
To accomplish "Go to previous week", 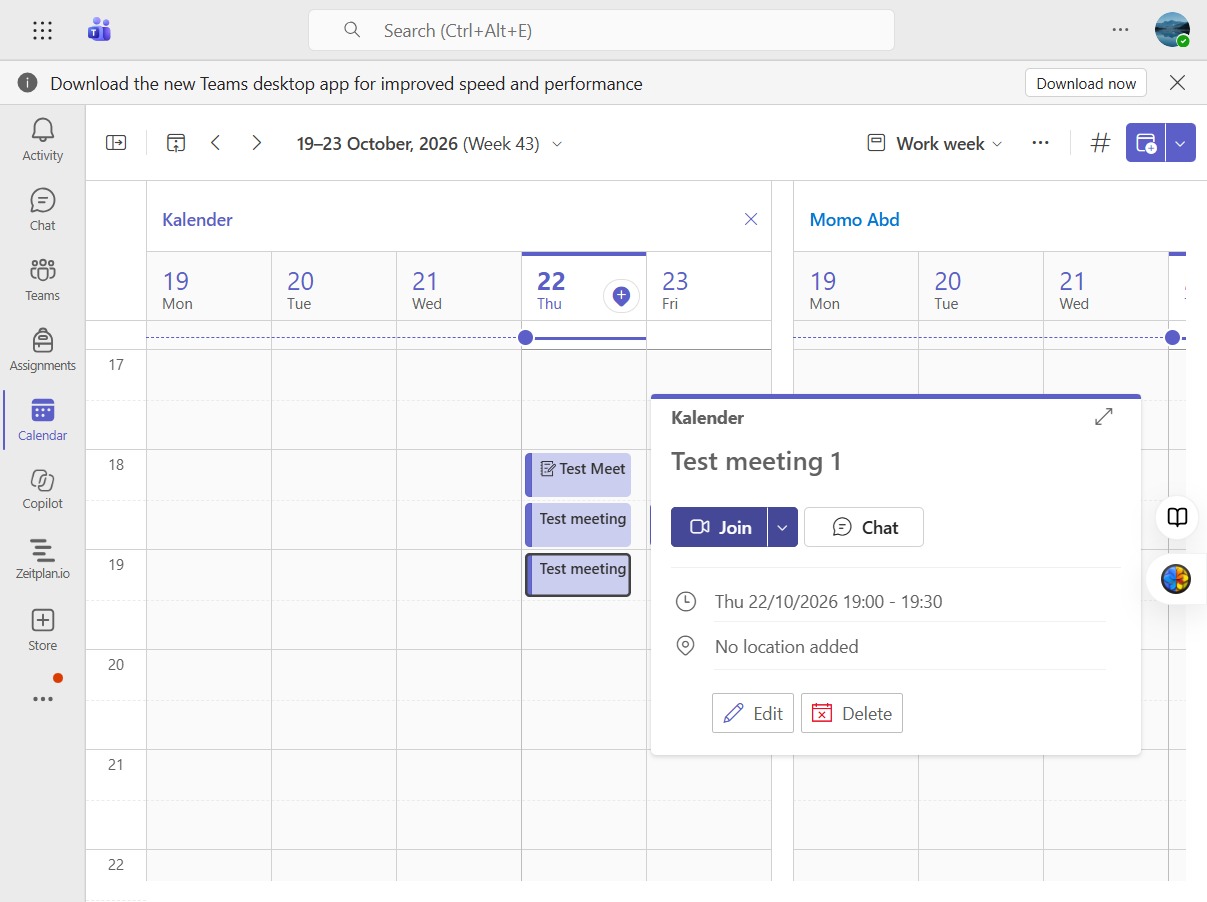I will [216, 143].
